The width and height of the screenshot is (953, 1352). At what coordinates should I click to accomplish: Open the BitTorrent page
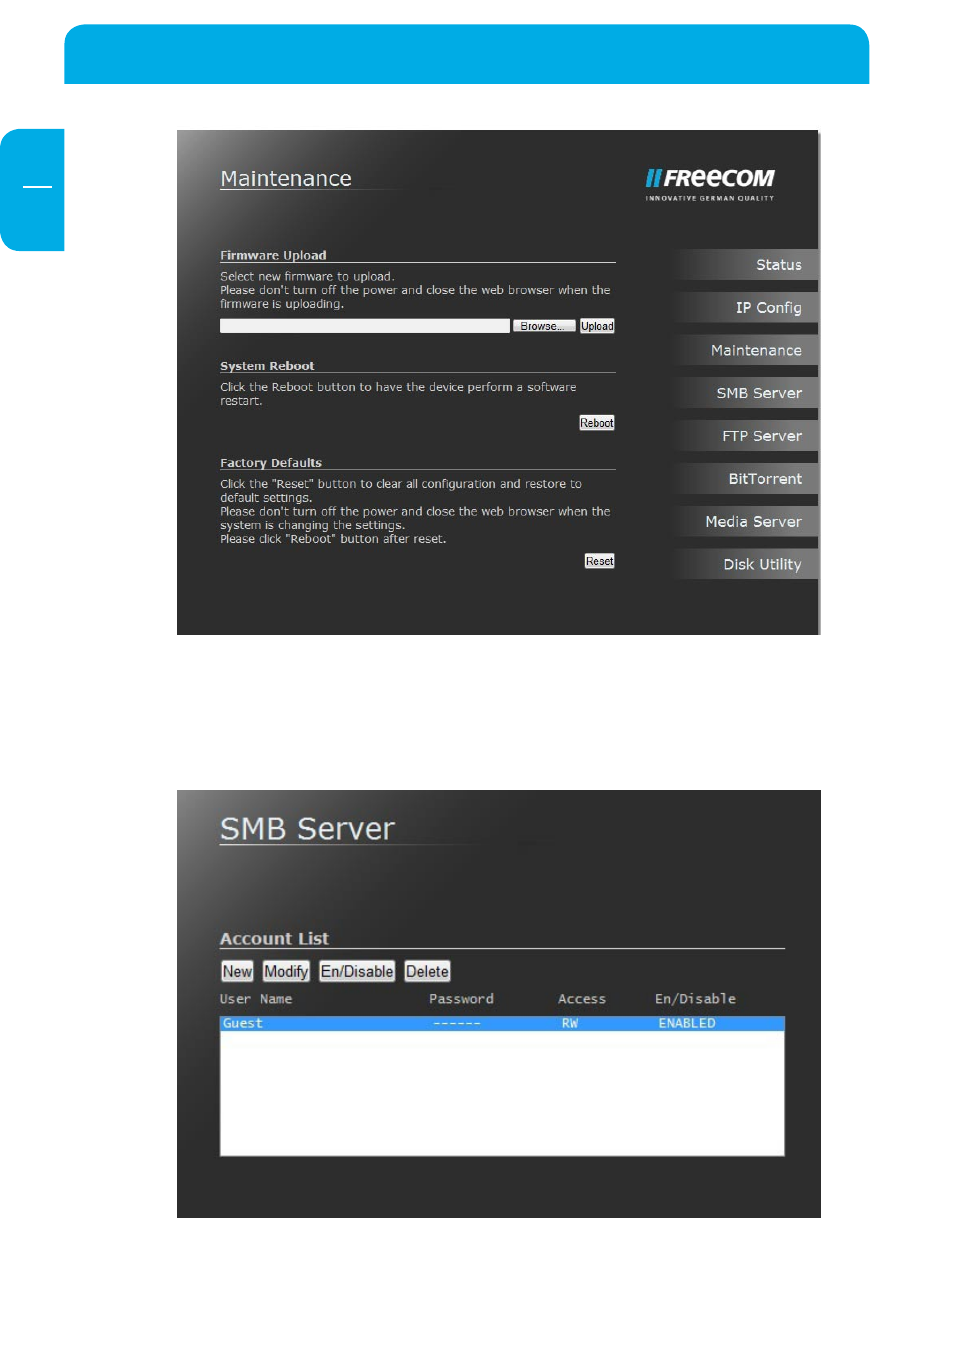(x=747, y=479)
